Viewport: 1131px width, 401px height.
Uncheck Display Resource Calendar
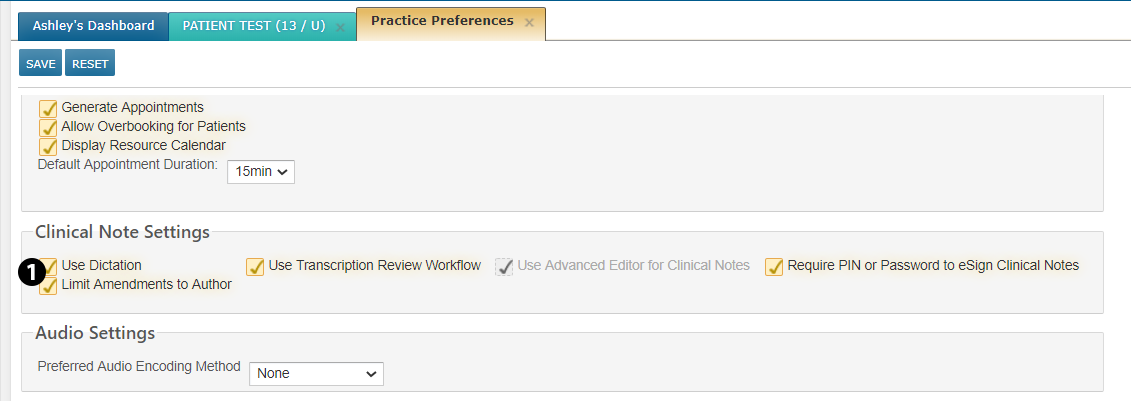tap(47, 146)
